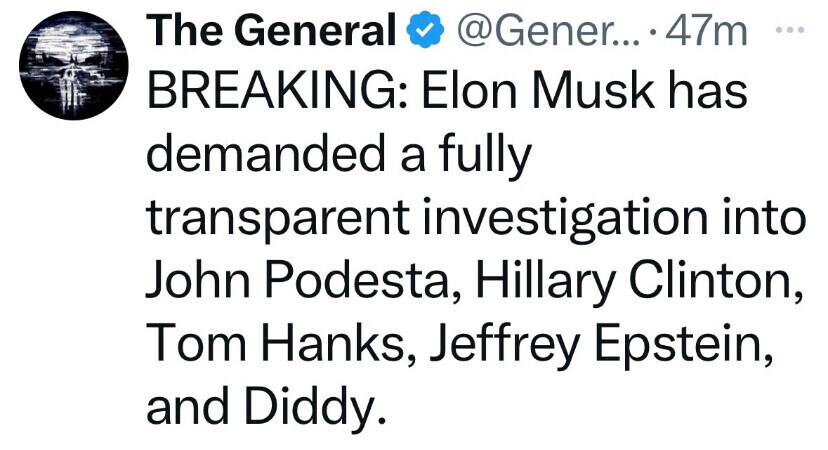The height and width of the screenshot is (450, 828).
Task: Open "The General" display name profile link
Action: tap(273, 33)
